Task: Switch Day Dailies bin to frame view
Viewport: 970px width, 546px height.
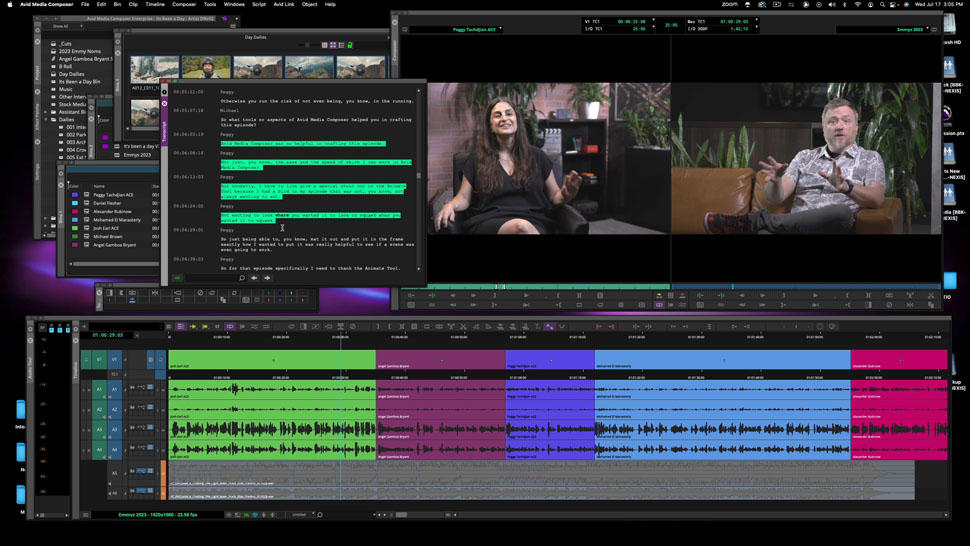Action: click(x=333, y=45)
